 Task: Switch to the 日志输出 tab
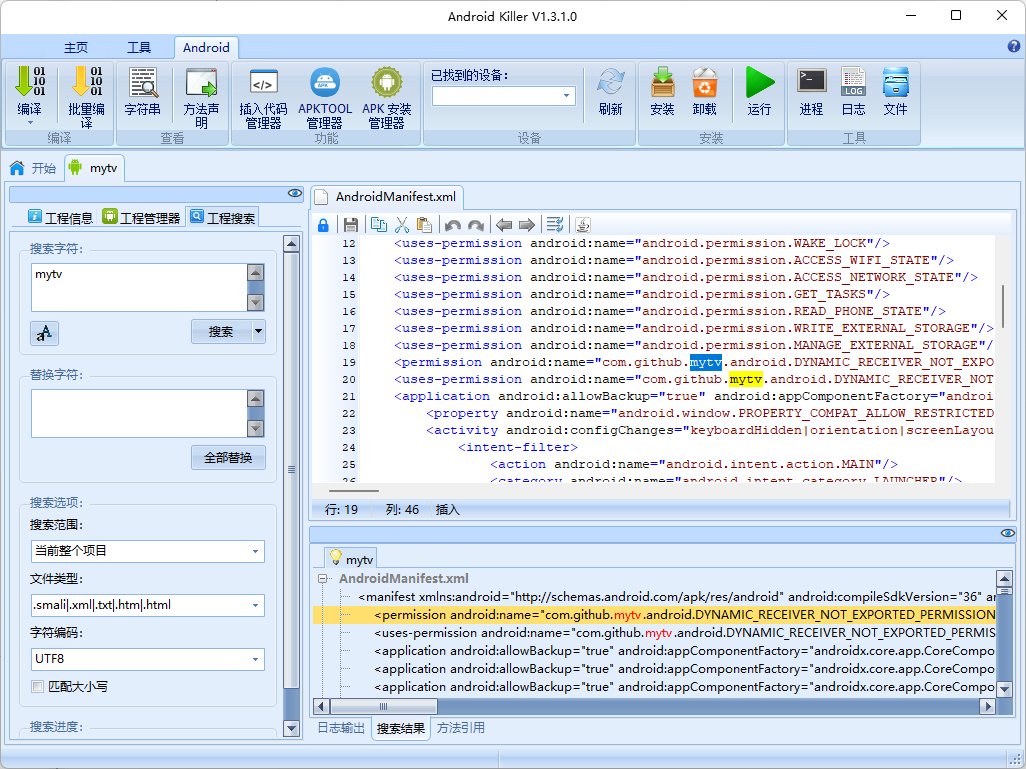click(x=341, y=728)
